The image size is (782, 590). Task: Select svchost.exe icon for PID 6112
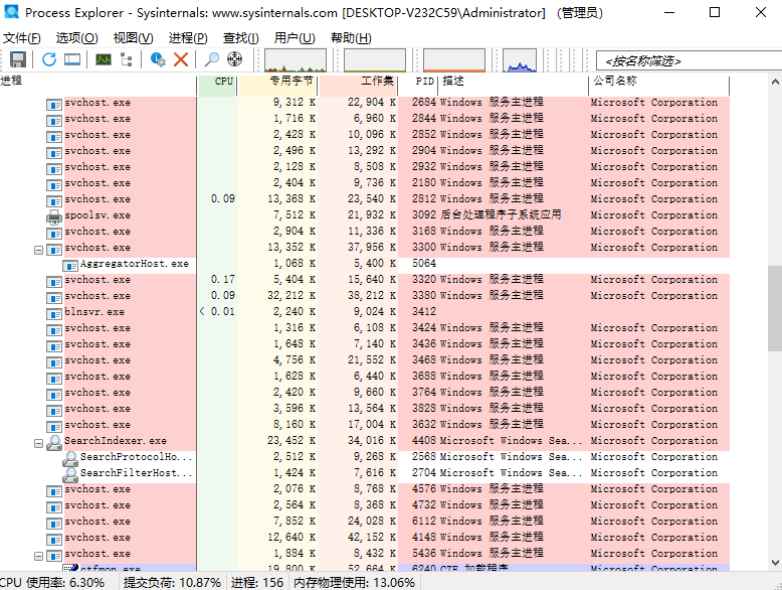tap(54, 524)
